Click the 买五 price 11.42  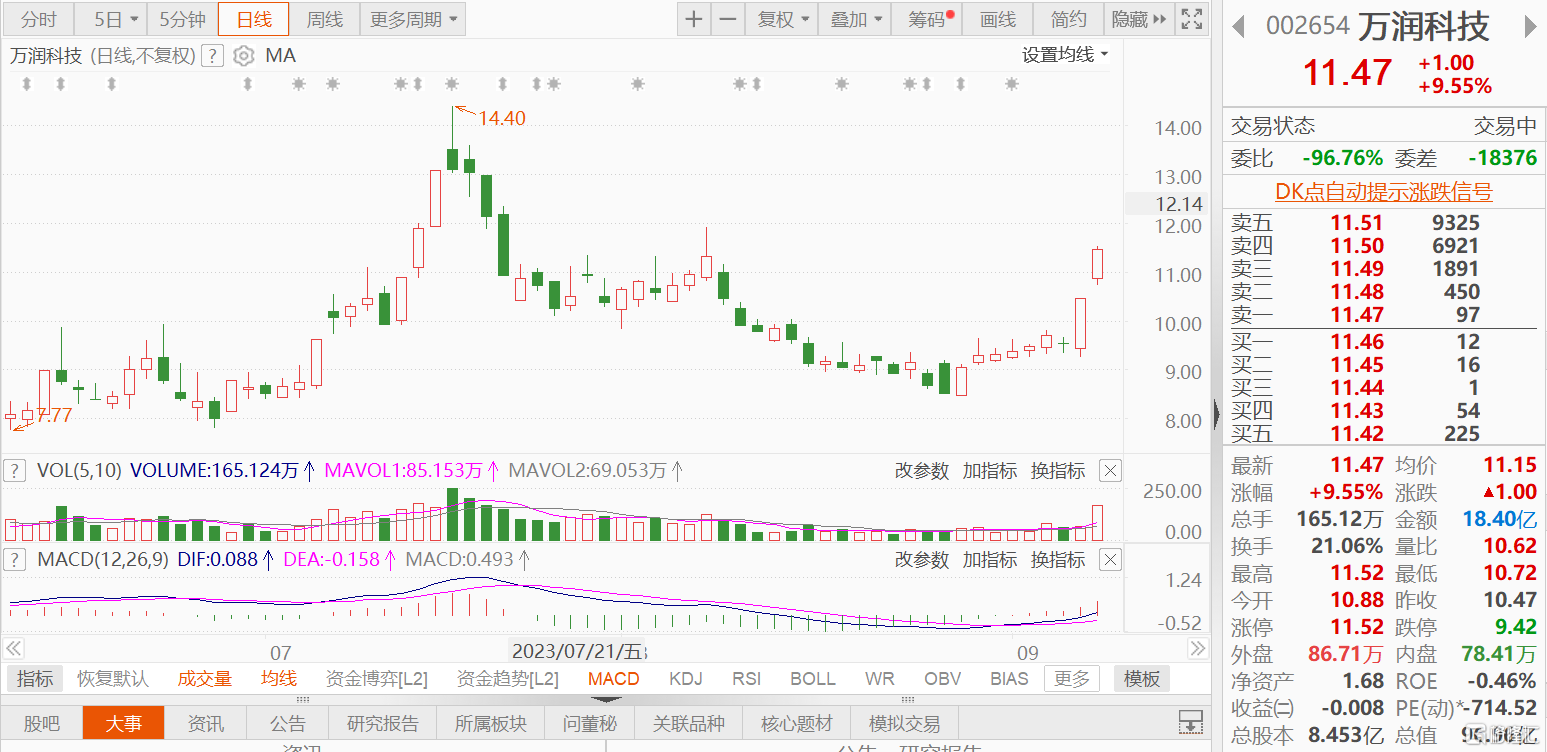pos(1357,434)
